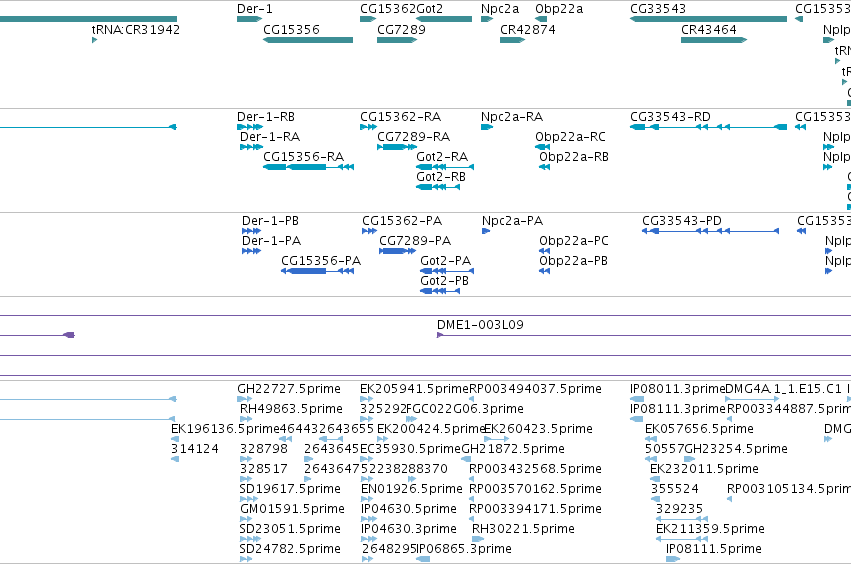
Task: Click the Got2 gene label
Action: [429, 9]
